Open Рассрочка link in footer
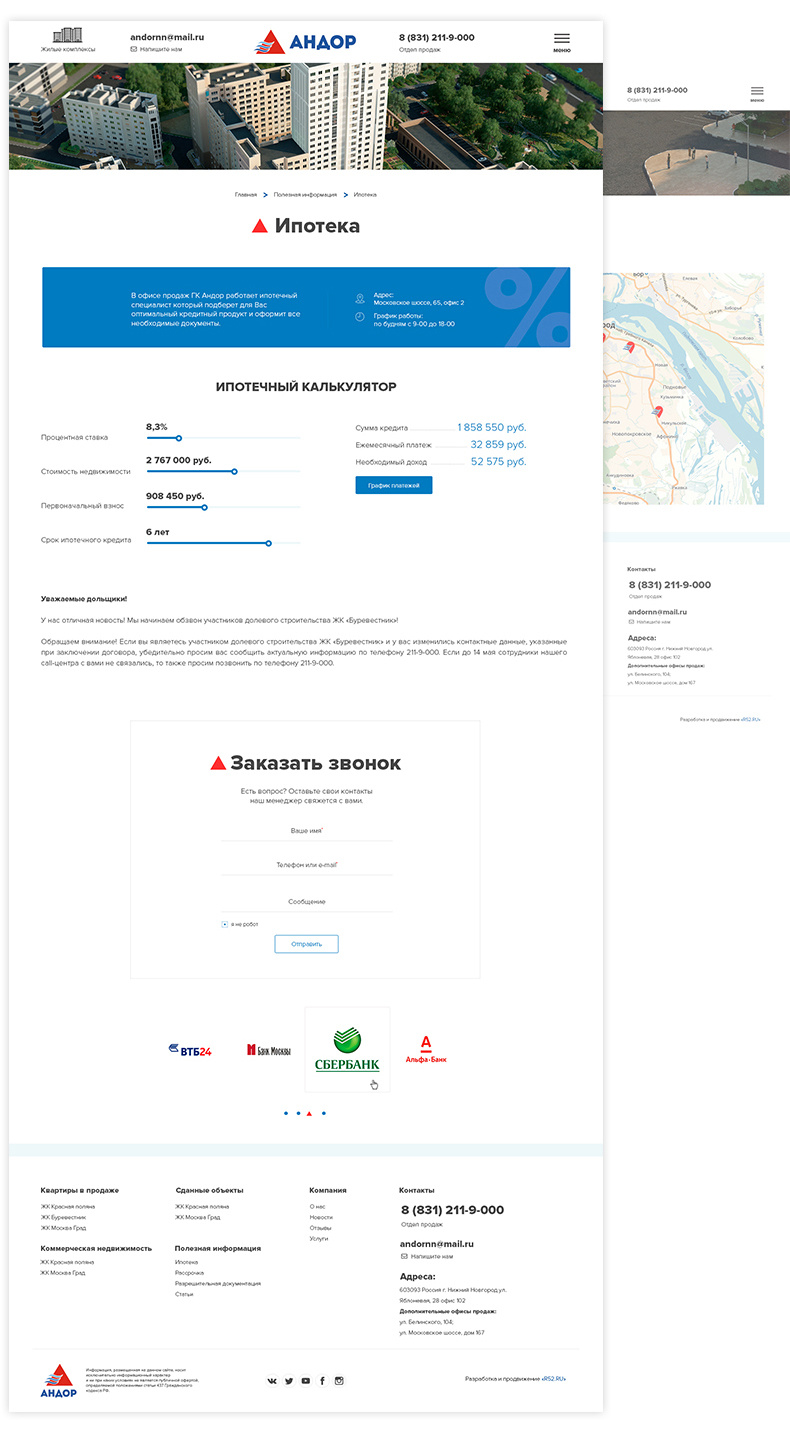This screenshot has height=1431, width=790. pos(189,1273)
